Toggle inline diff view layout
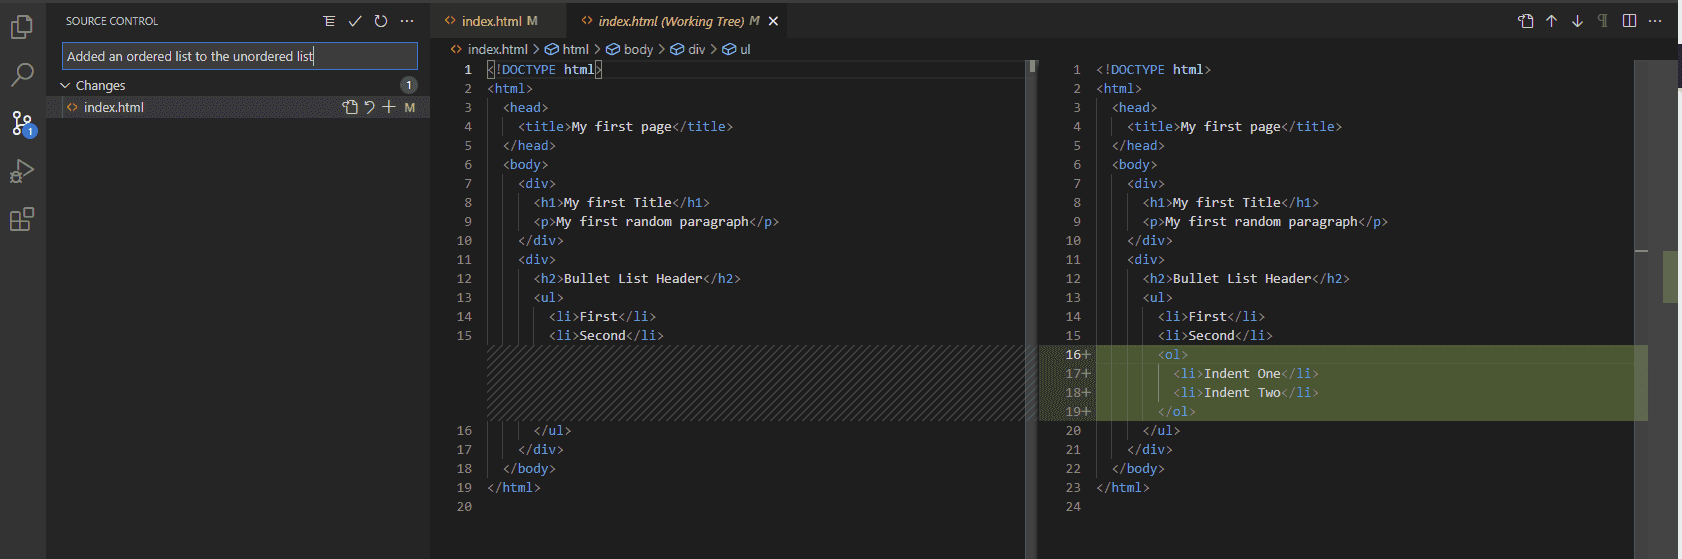The width and height of the screenshot is (1682, 559). [x=1629, y=21]
